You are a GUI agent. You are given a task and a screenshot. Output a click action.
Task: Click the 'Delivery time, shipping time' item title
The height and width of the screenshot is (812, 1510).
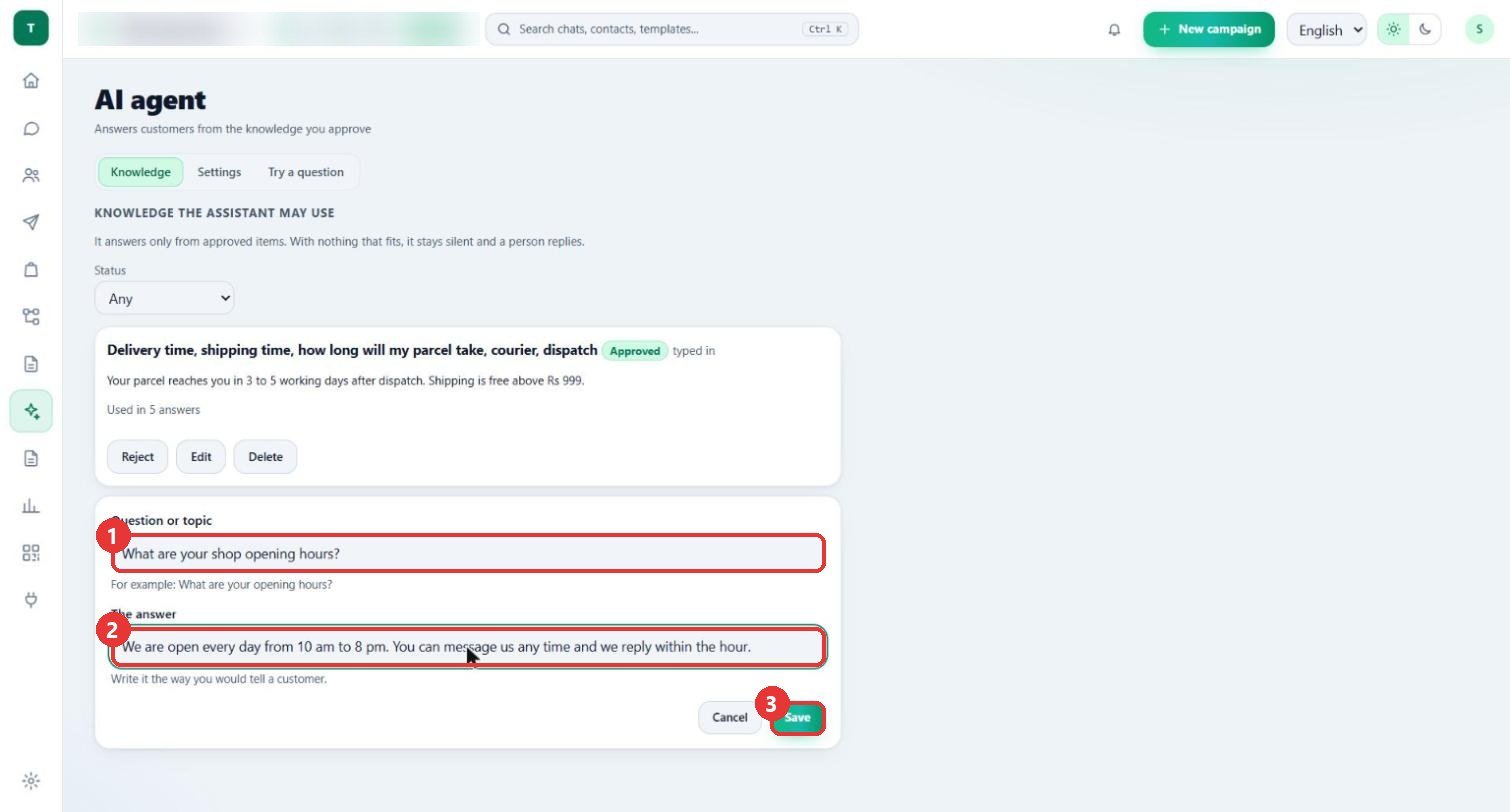[352, 351]
